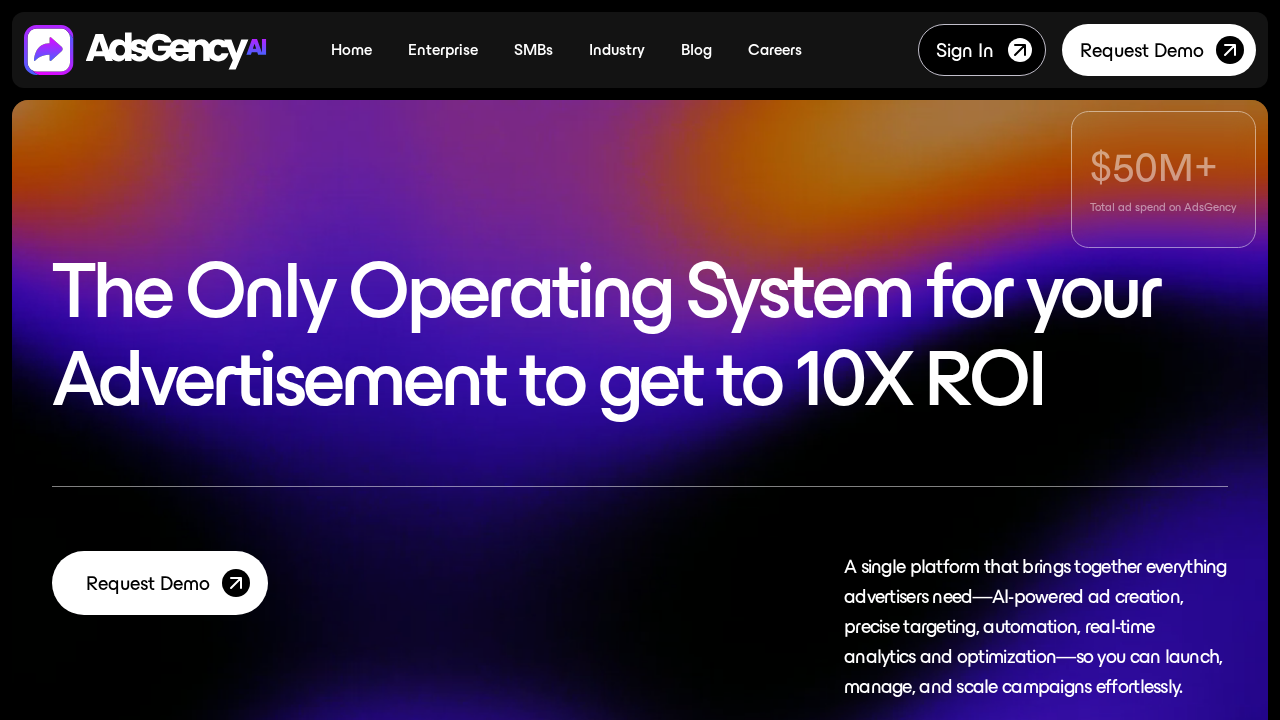Click the arrow icon on top Request Demo

[1229, 49]
